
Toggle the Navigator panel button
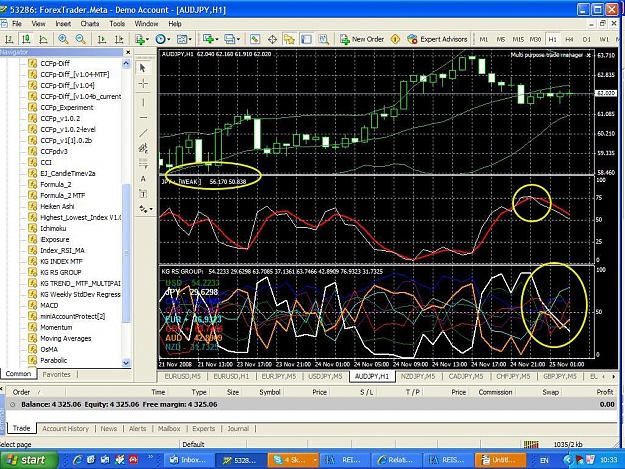289,39
